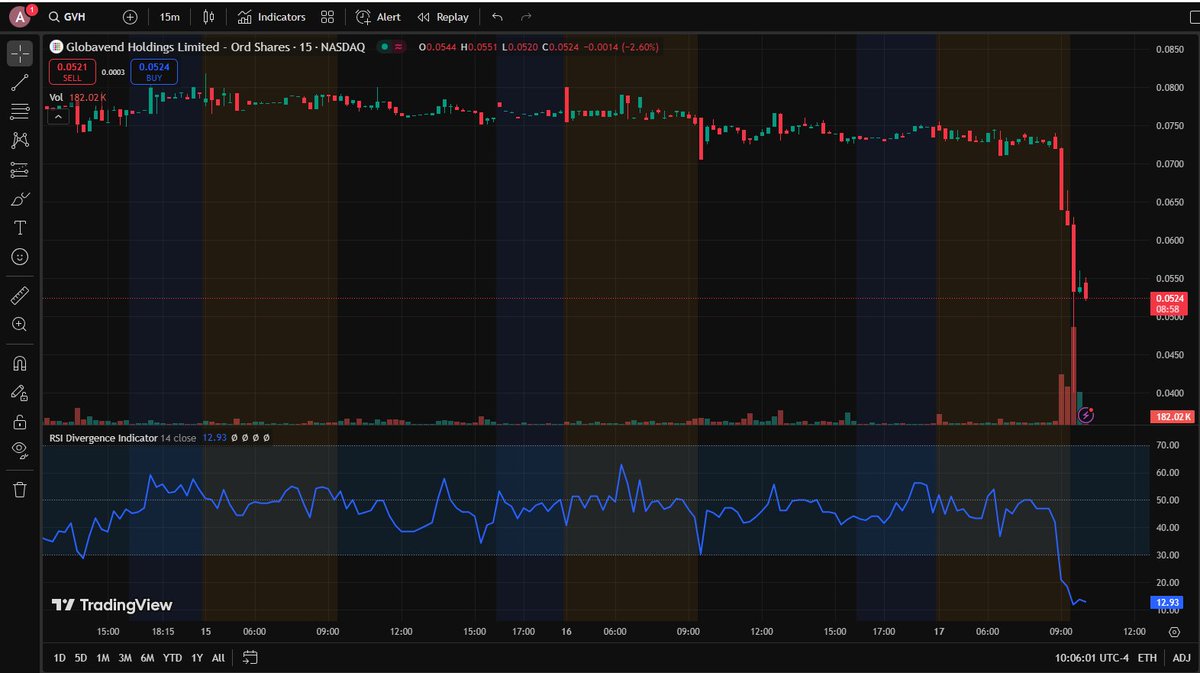This screenshot has height=673, width=1200.
Task: Select the brush drawing tool
Action: coord(20,198)
